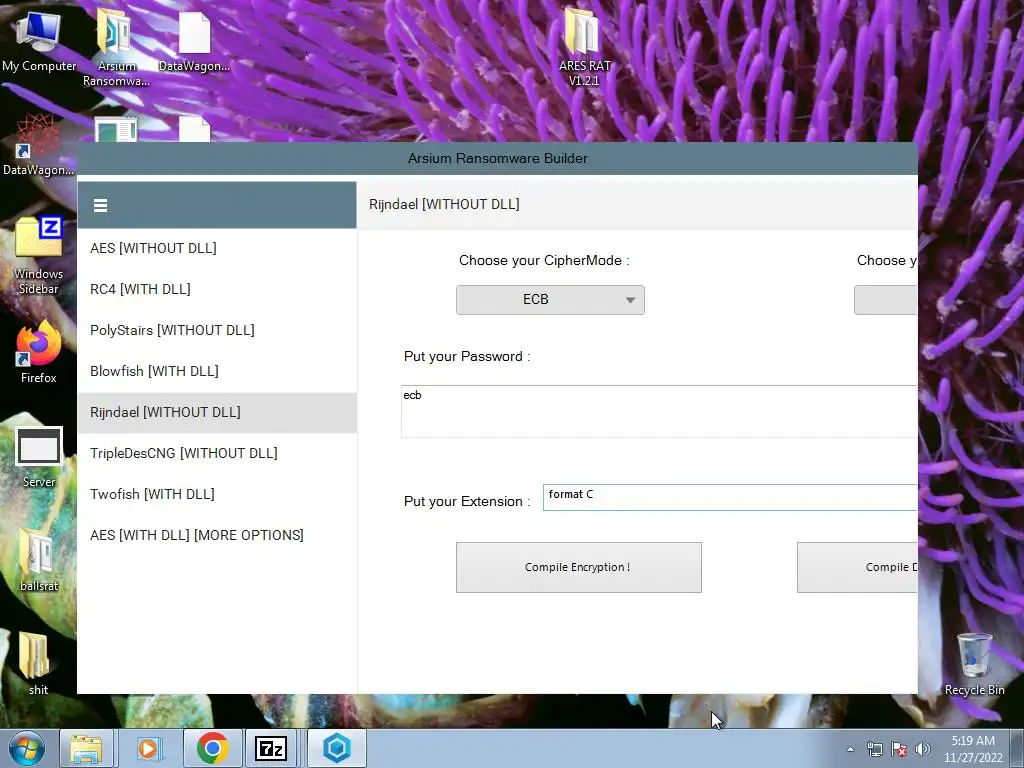The width and height of the screenshot is (1024, 768).
Task: Open the Windows Start menu
Action: [x=26, y=748]
